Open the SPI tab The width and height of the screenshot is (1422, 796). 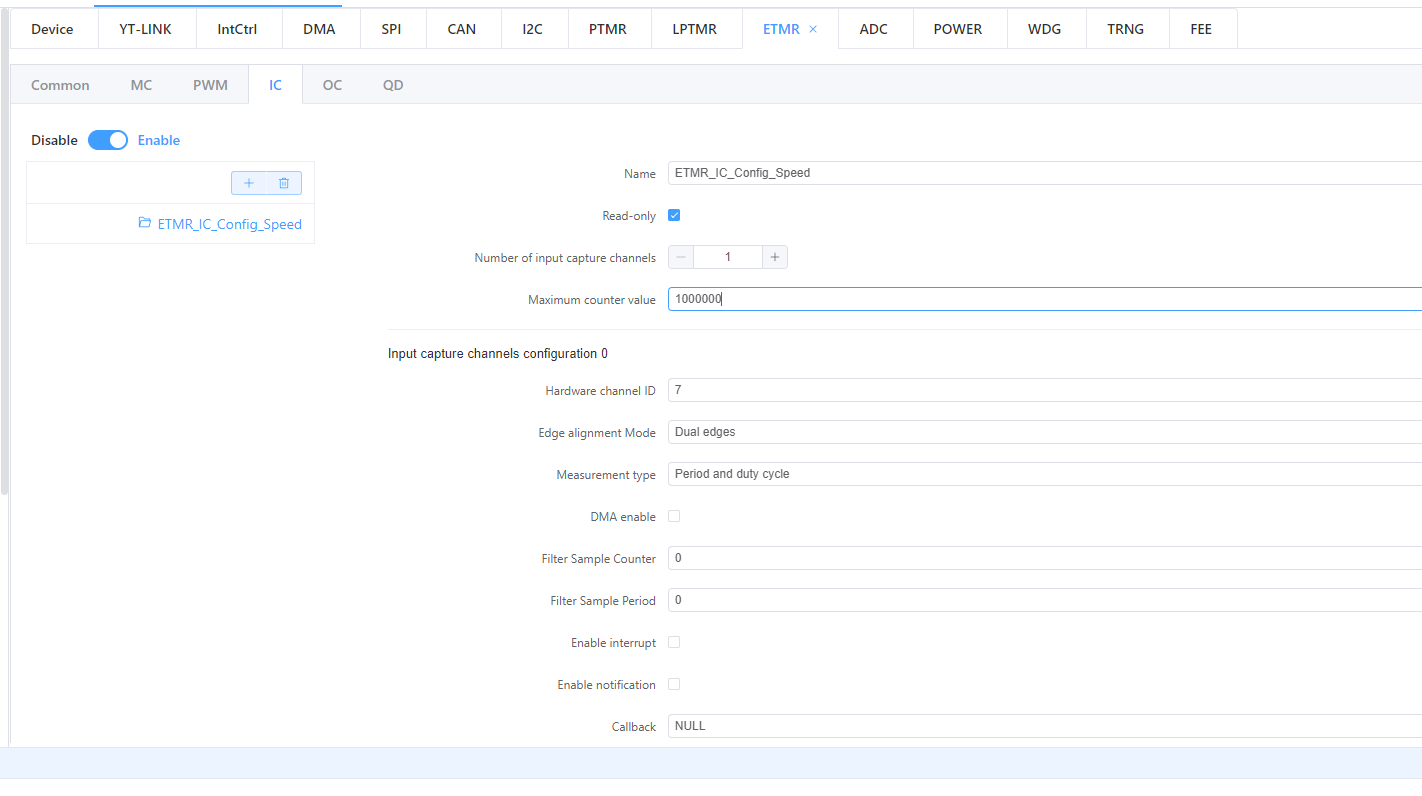pos(391,29)
